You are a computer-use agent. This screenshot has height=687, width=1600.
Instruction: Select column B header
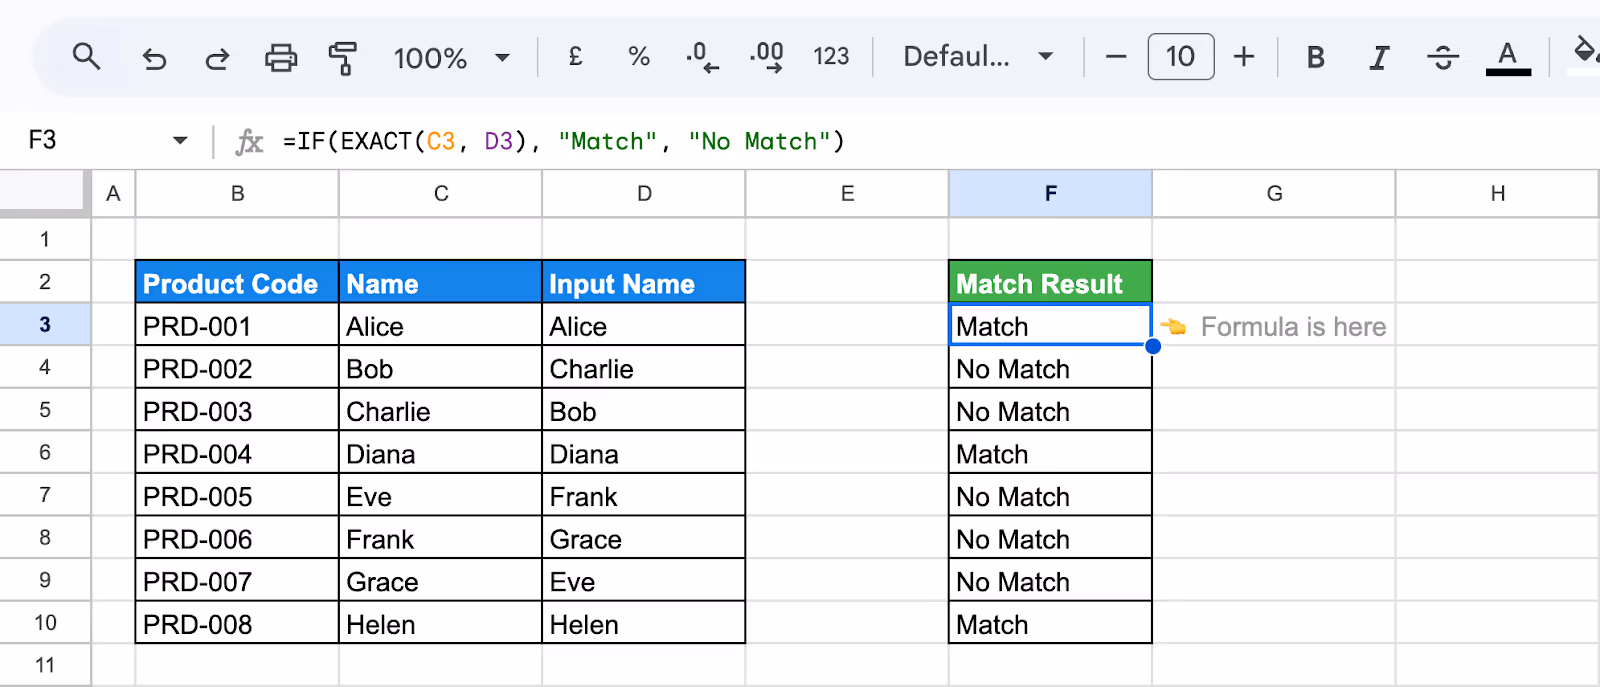point(237,194)
